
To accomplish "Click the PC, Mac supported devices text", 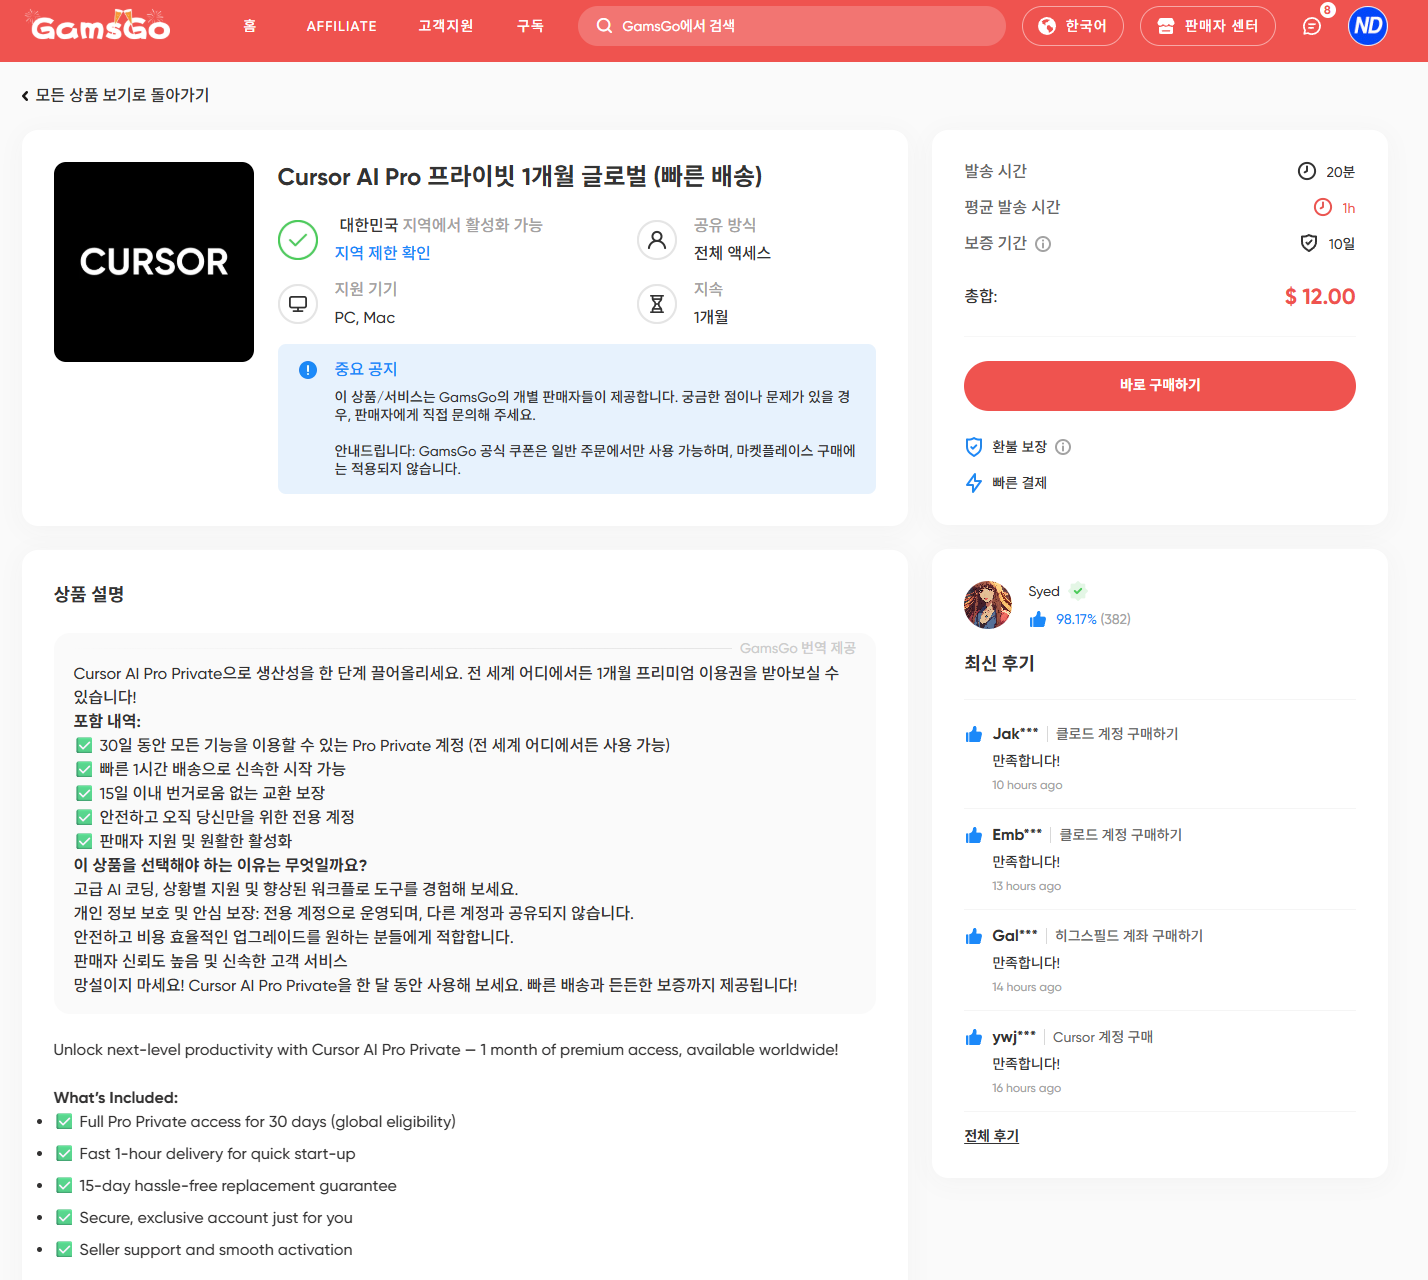I will [365, 318].
